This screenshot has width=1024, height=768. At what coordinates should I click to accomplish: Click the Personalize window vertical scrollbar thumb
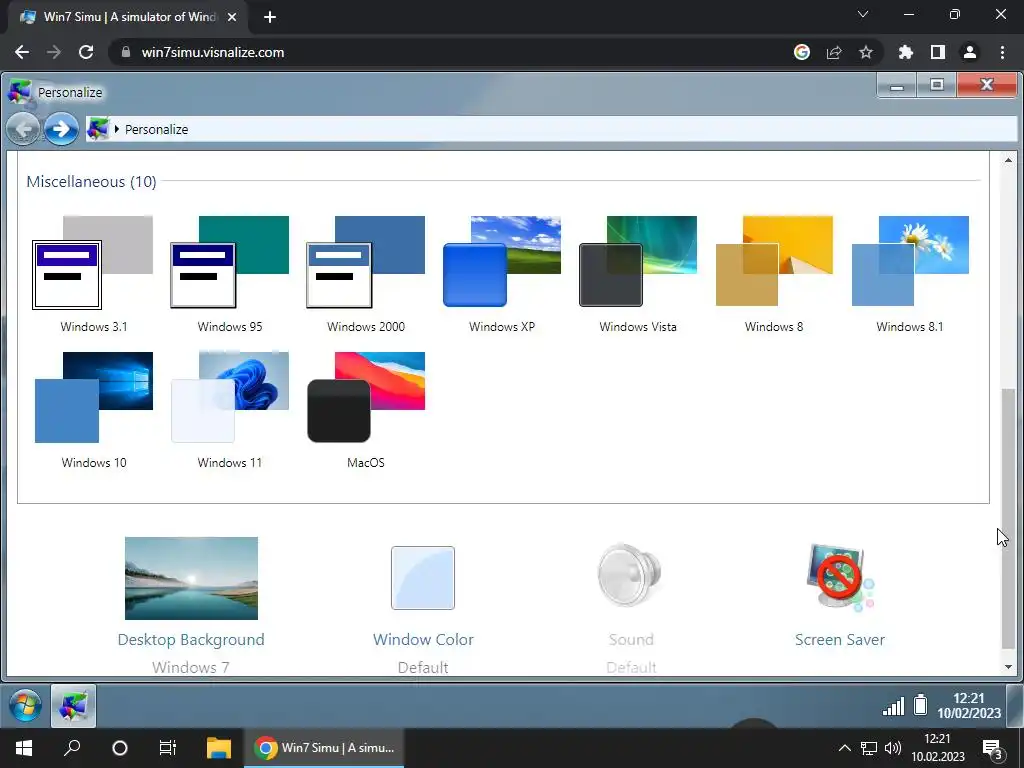point(1008,519)
